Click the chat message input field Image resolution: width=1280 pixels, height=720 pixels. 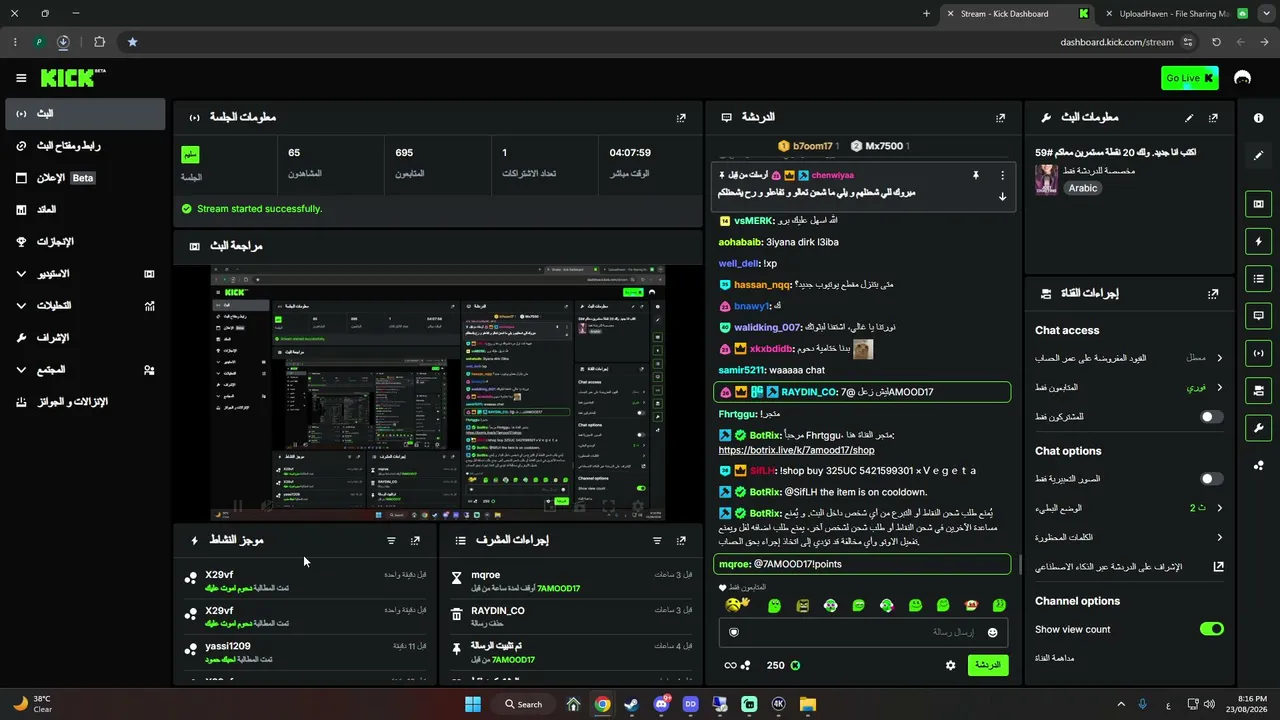(x=862, y=632)
